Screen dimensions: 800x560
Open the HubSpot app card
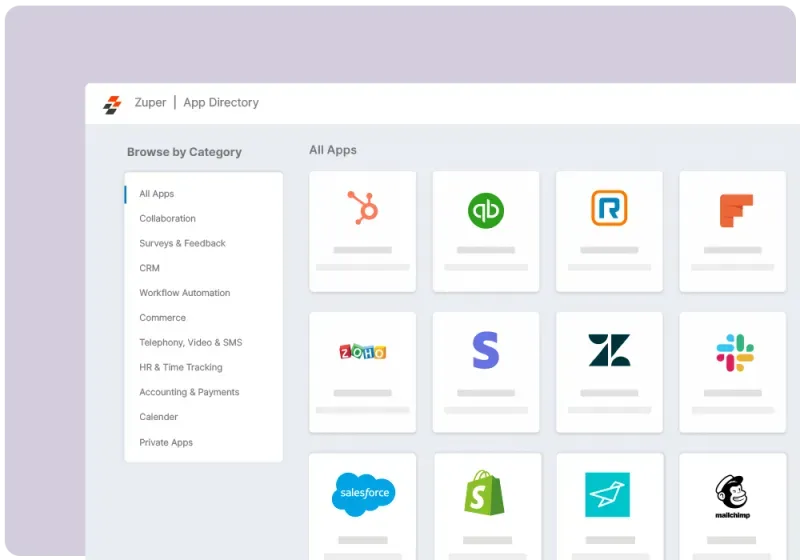tap(362, 210)
